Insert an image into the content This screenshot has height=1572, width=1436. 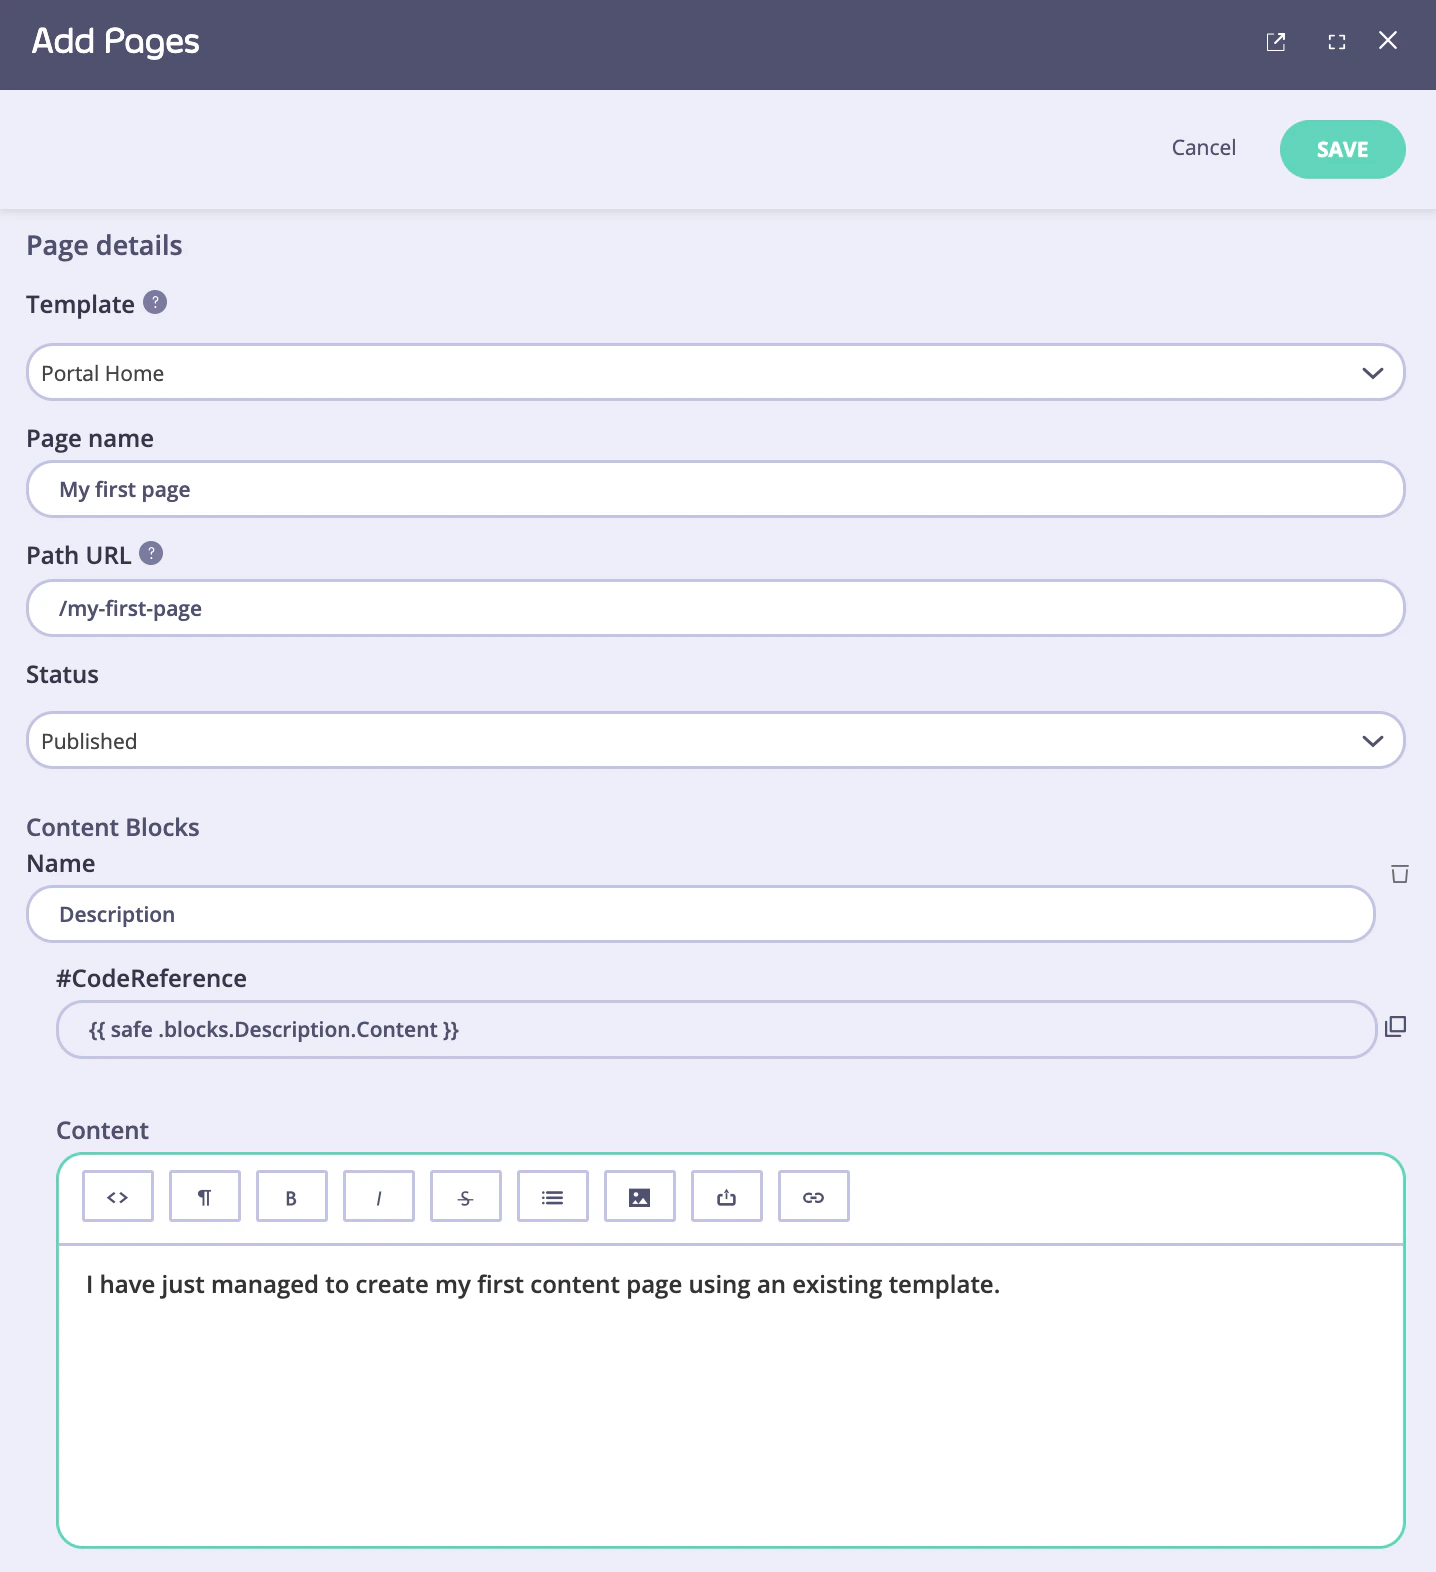pos(639,1196)
